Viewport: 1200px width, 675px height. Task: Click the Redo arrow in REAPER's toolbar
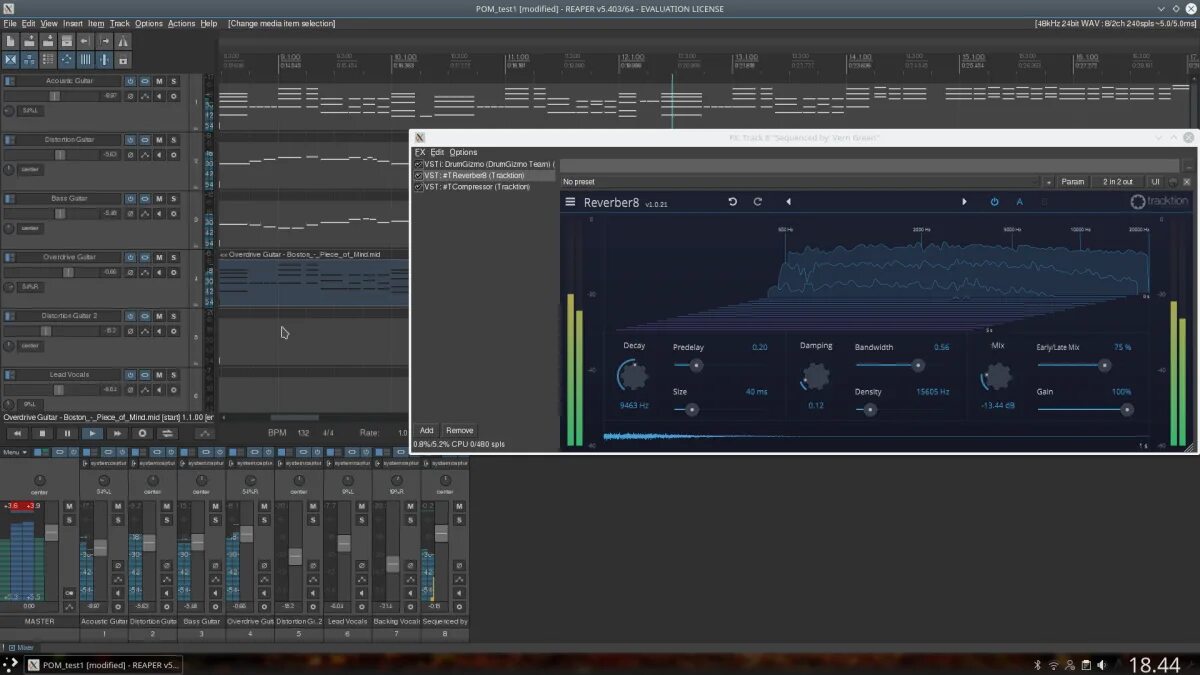[104, 41]
